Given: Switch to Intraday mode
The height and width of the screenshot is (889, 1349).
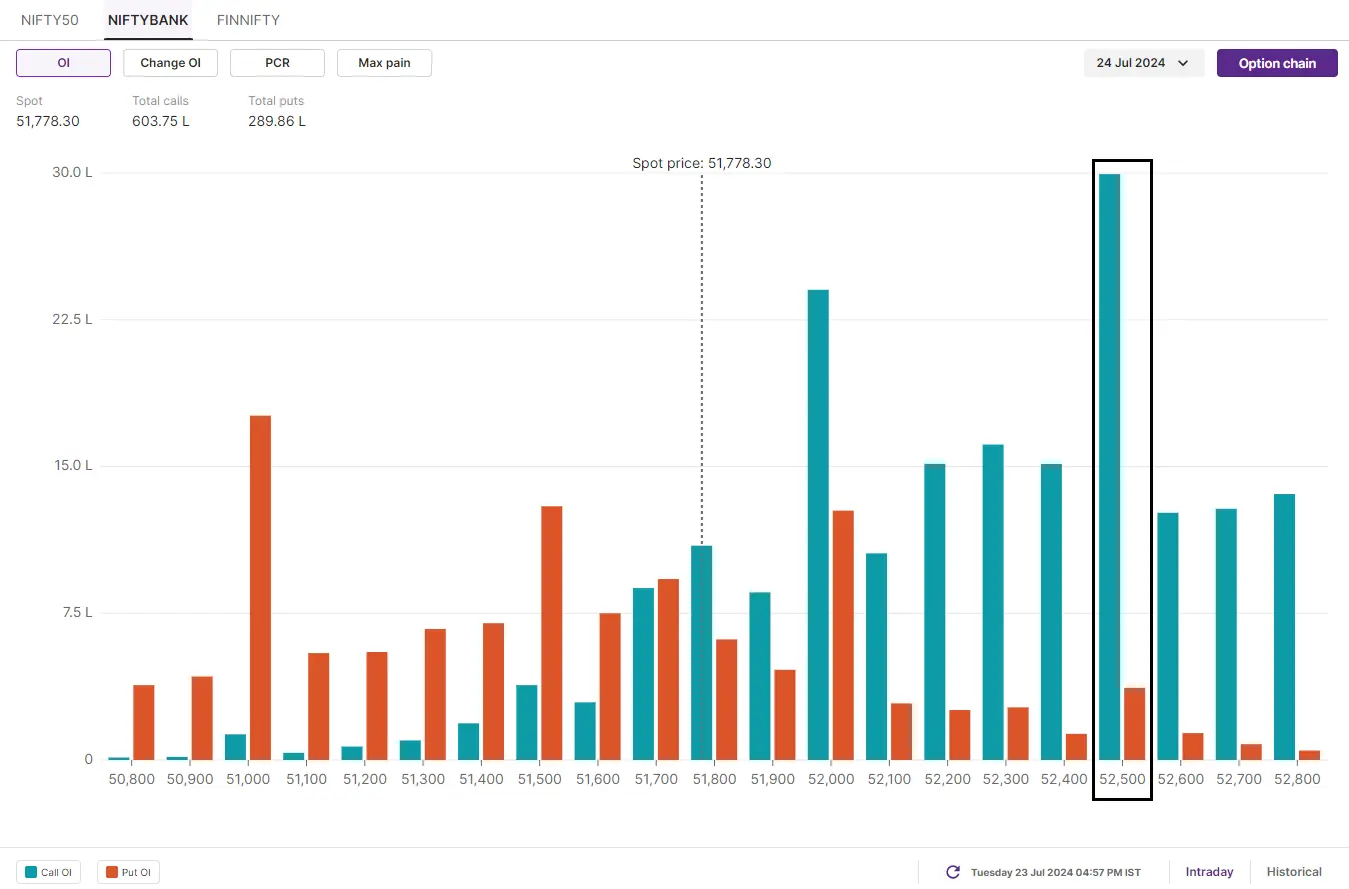Looking at the screenshot, I should (1209, 872).
